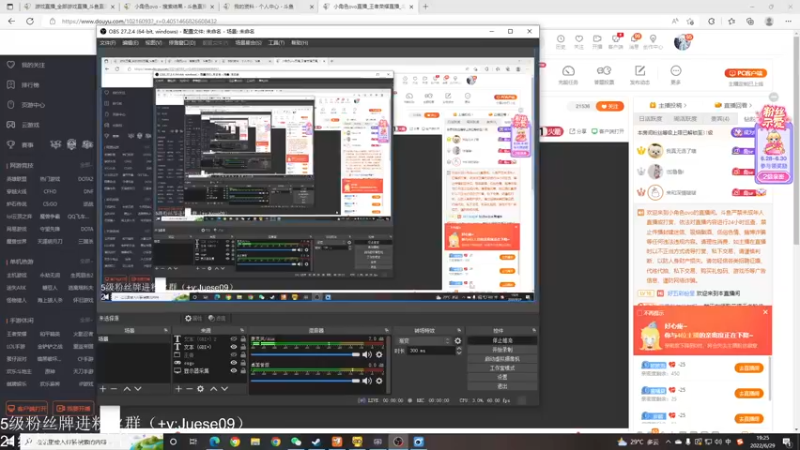Open desktop audio channel settings gear

pyautogui.click(x=379, y=381)
